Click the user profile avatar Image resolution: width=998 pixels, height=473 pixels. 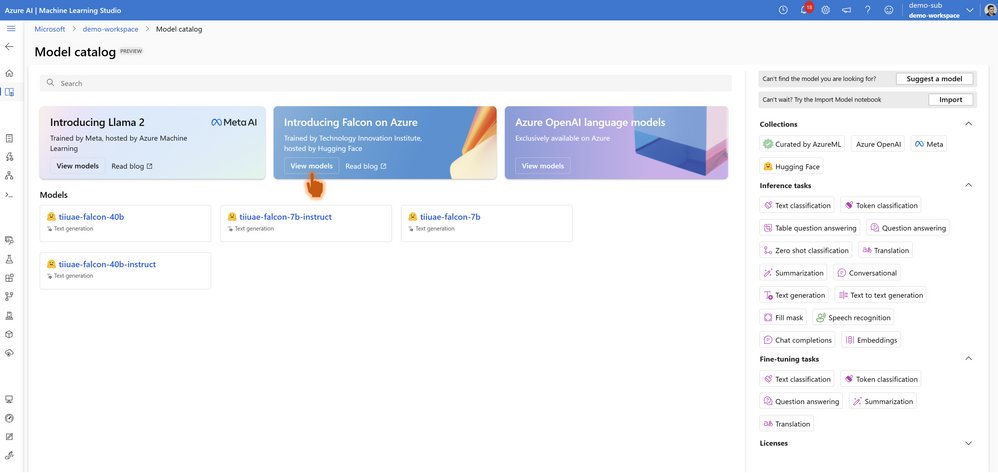(990, 10)
